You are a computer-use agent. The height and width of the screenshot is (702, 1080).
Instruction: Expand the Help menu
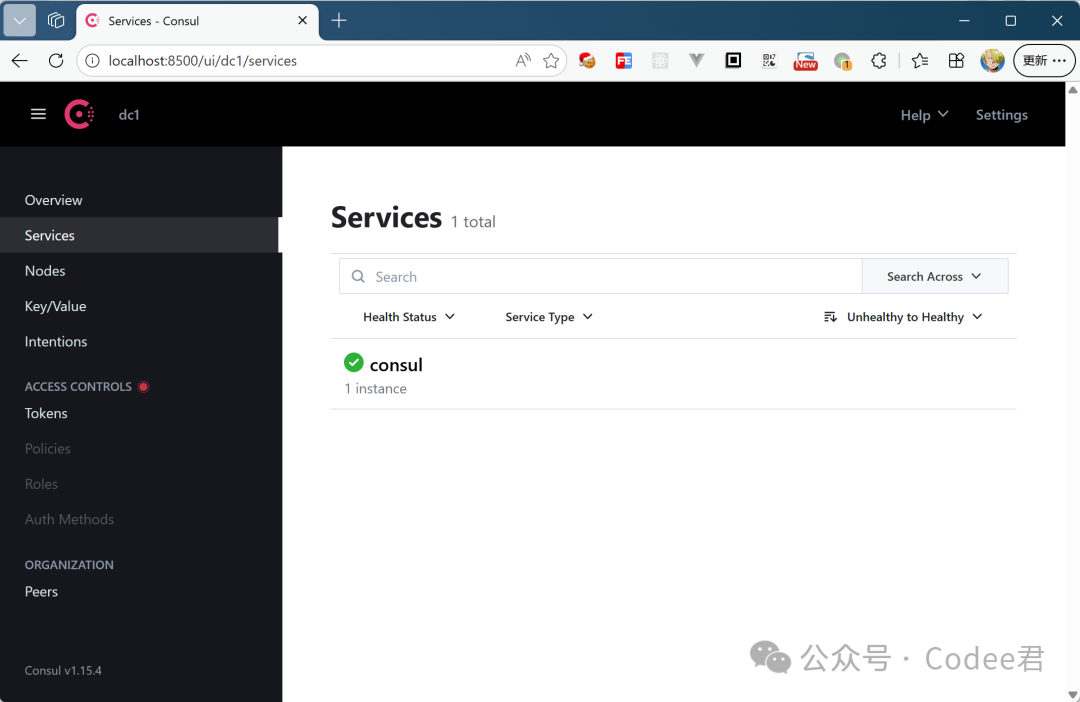click(924, 115)
